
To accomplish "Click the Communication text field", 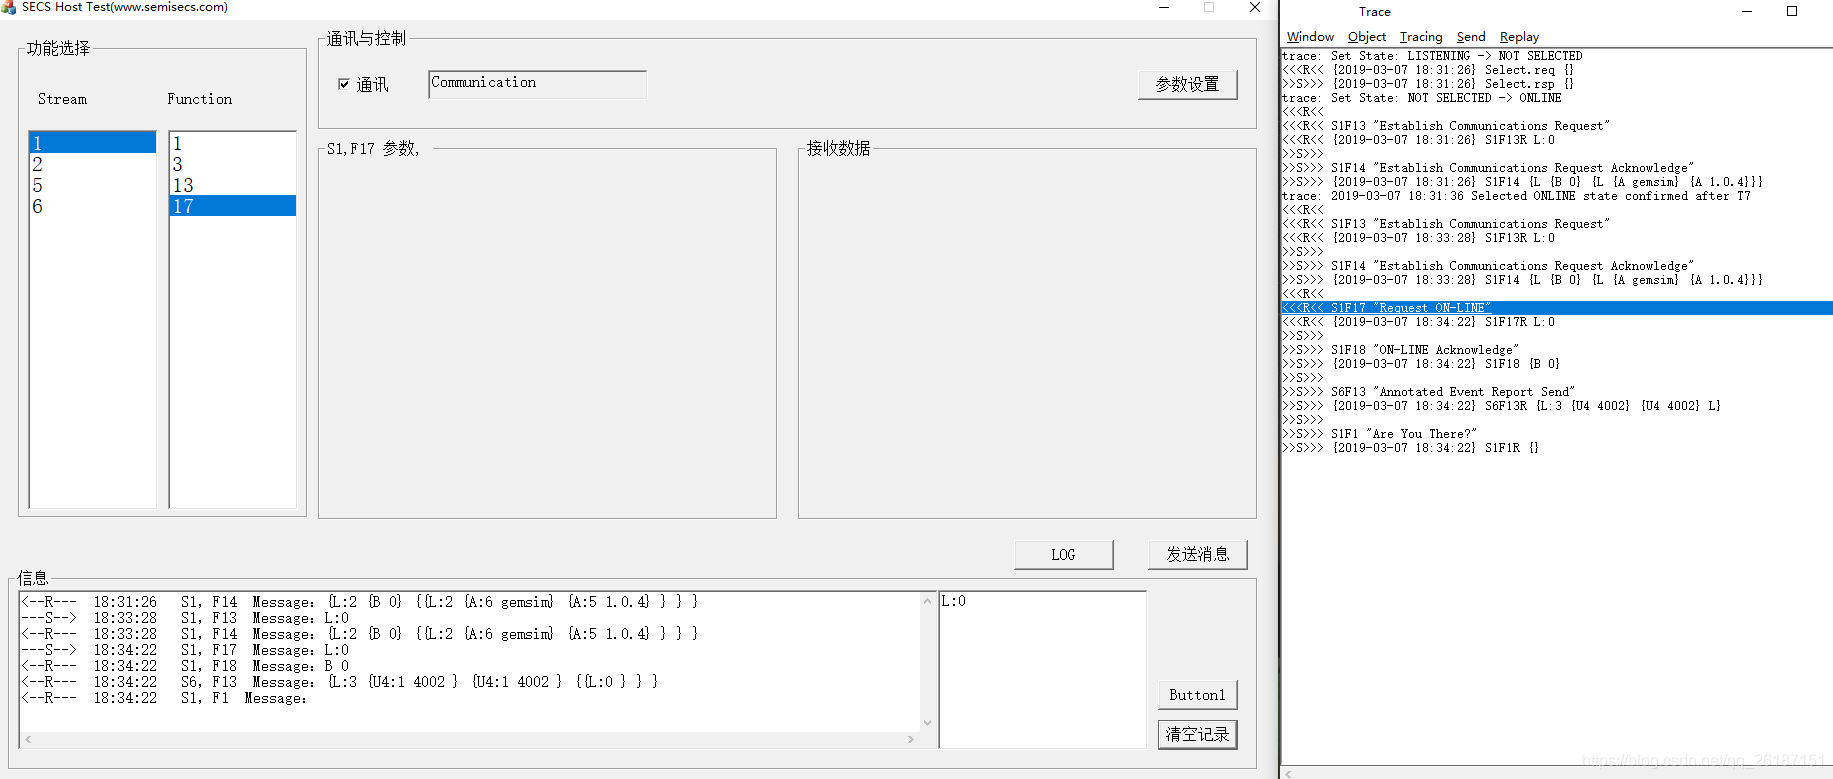I will tap(537, 84).
